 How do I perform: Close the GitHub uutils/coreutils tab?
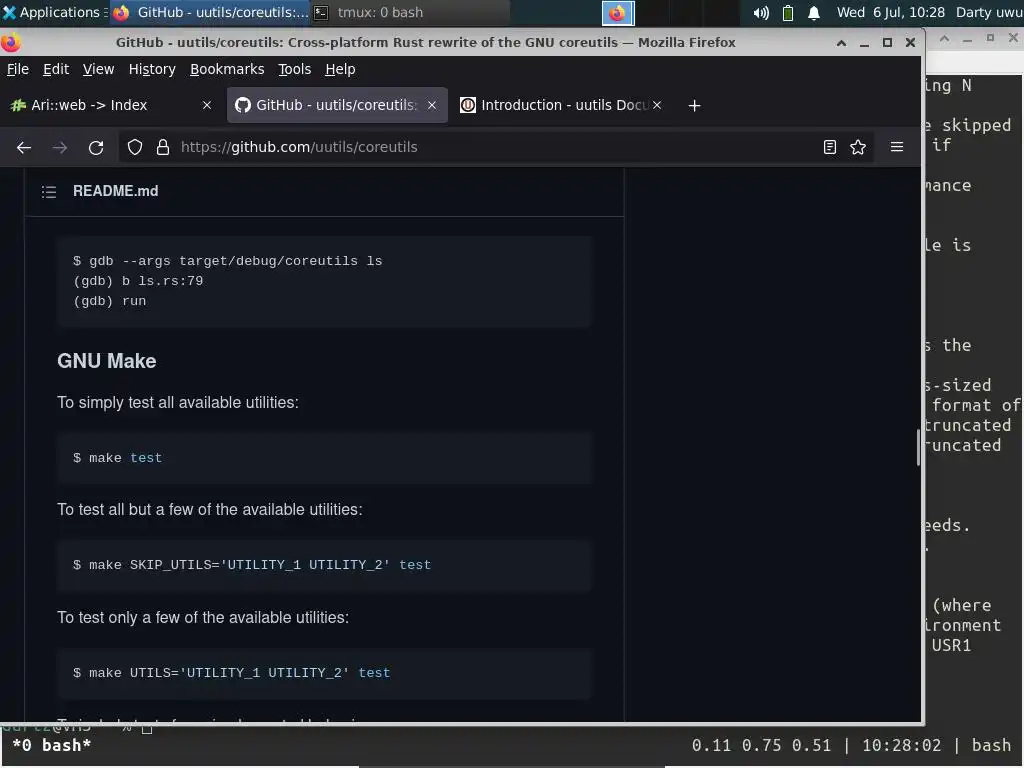click(x=432, y=105)
